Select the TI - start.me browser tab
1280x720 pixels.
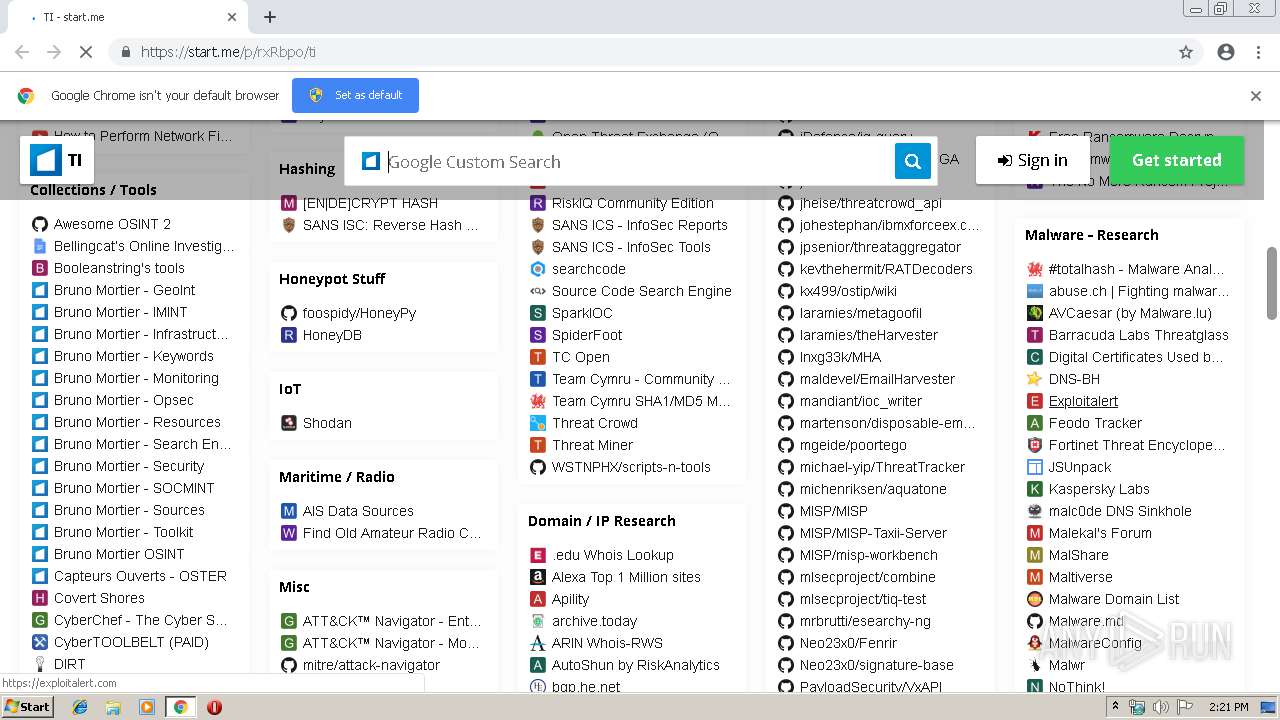pos(130,17)
